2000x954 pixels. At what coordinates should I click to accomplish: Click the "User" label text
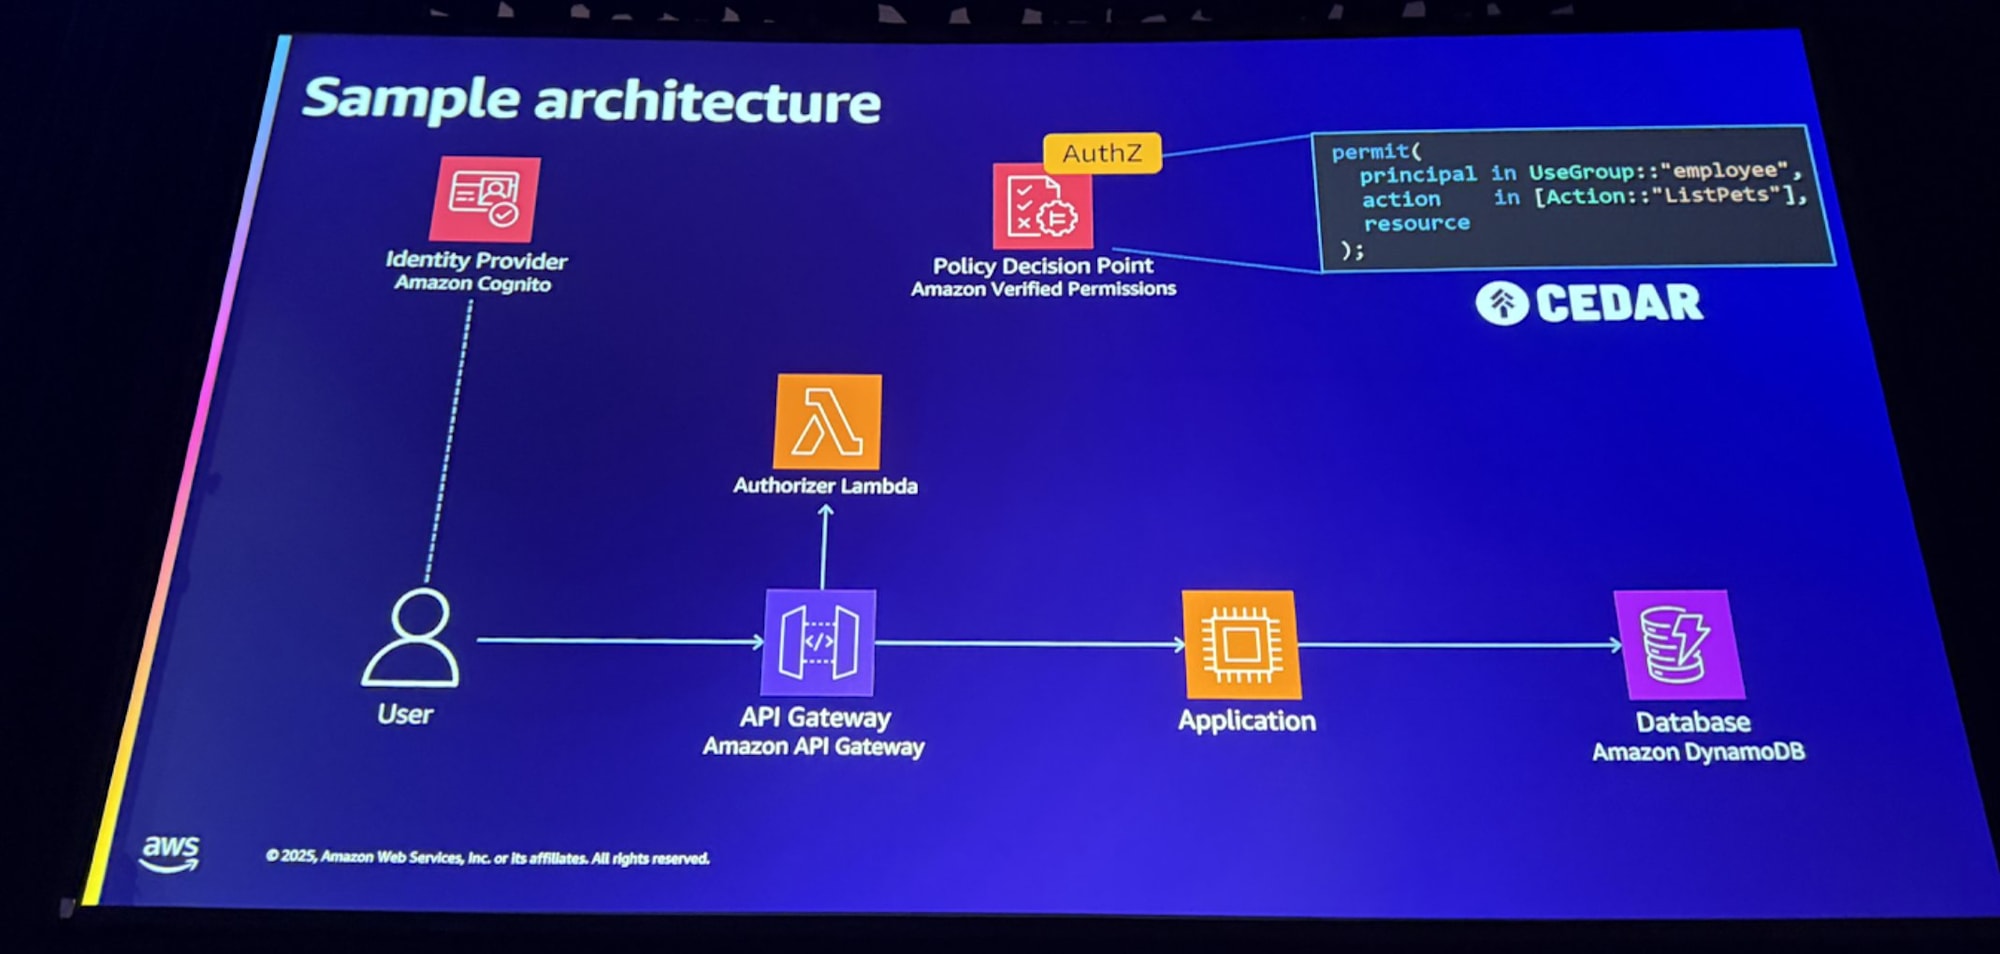405,714
